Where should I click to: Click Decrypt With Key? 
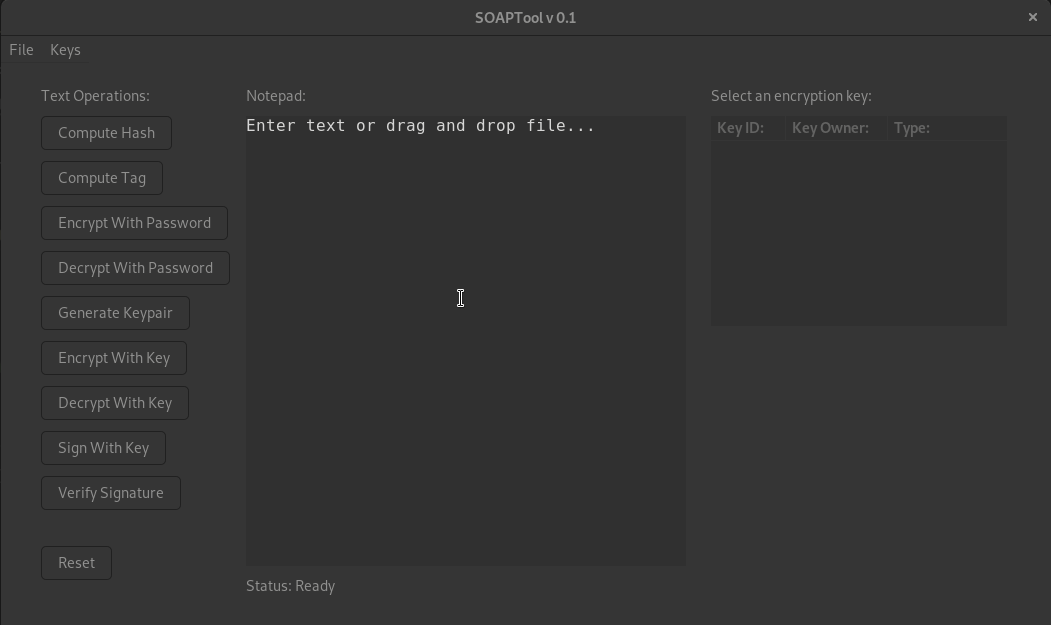click(x=115, y=402)
